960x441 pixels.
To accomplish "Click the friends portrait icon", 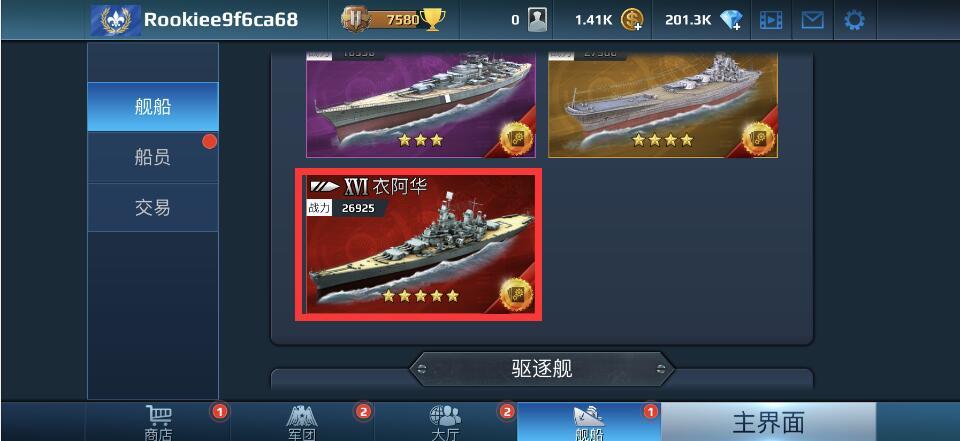I will tap(538, 20).
